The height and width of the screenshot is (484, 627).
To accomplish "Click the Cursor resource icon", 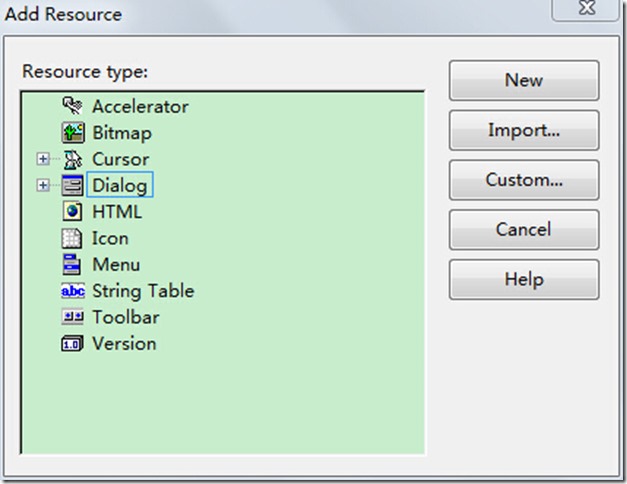I will point(72,159).
